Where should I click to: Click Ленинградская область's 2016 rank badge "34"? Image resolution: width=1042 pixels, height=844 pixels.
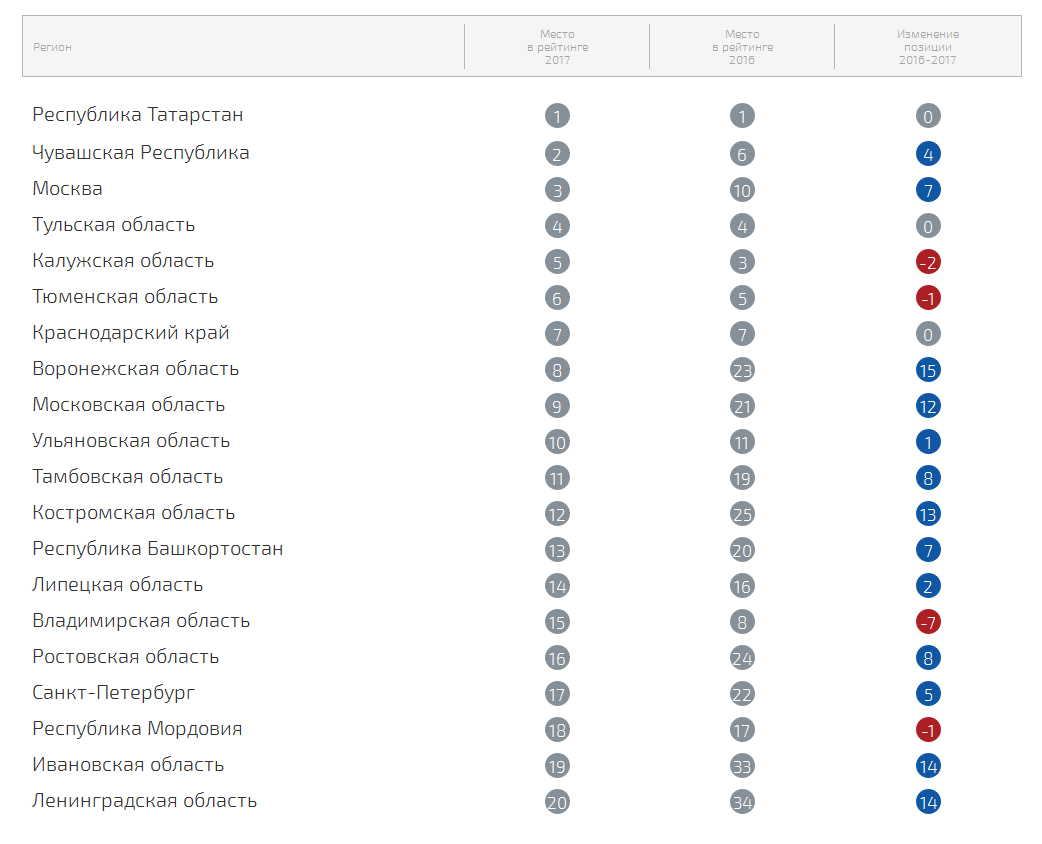click(x=742, y=802)
